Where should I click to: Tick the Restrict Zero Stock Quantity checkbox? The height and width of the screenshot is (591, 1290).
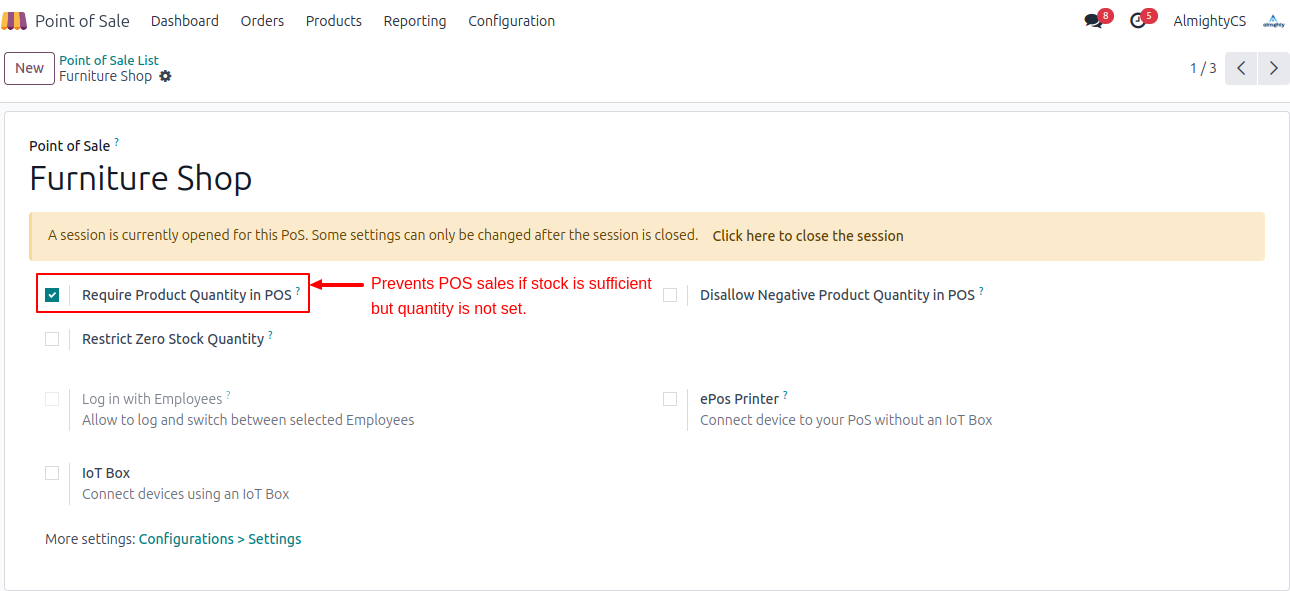(x=52, y=339)
